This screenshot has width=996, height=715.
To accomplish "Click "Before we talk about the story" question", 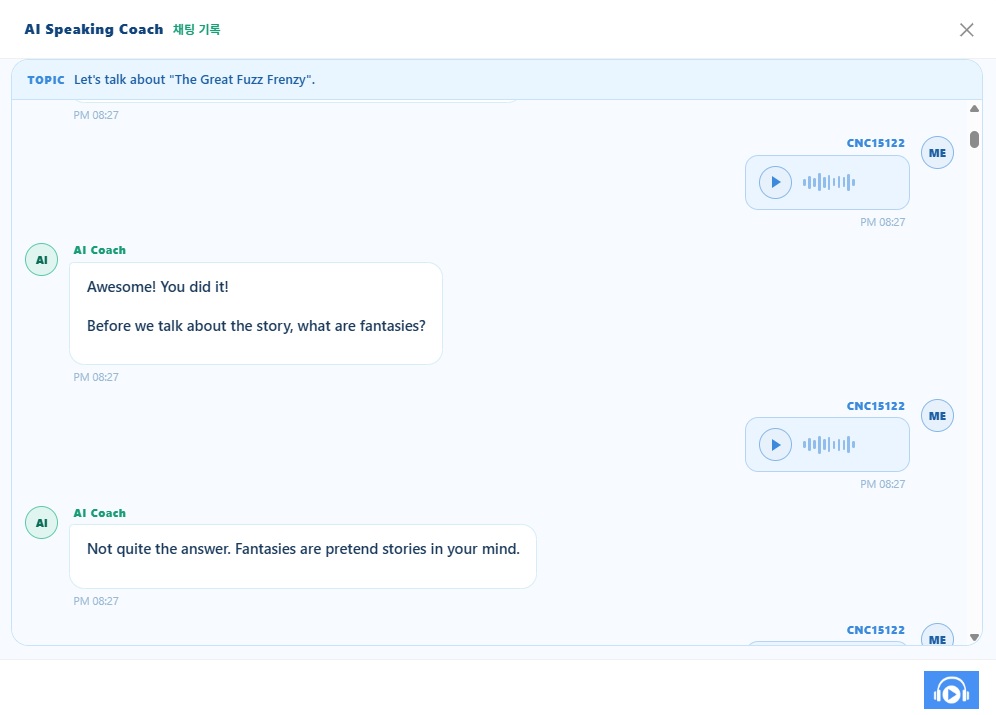I will [x=256, y=326].
